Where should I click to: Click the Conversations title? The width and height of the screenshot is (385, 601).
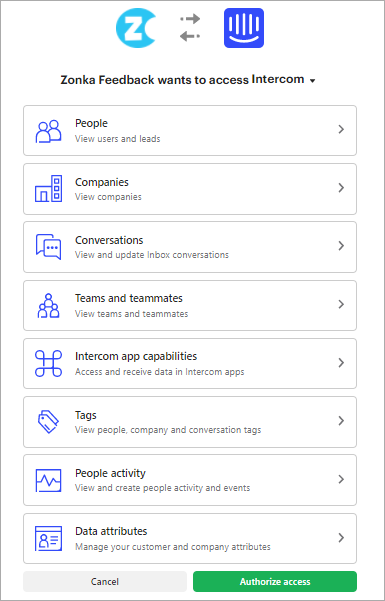(x=109, y=240)
